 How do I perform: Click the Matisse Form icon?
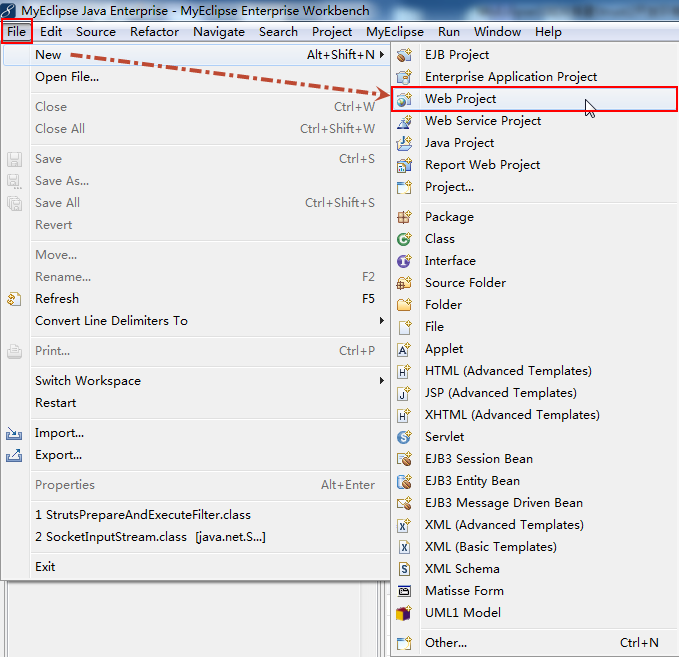(404, 591)
